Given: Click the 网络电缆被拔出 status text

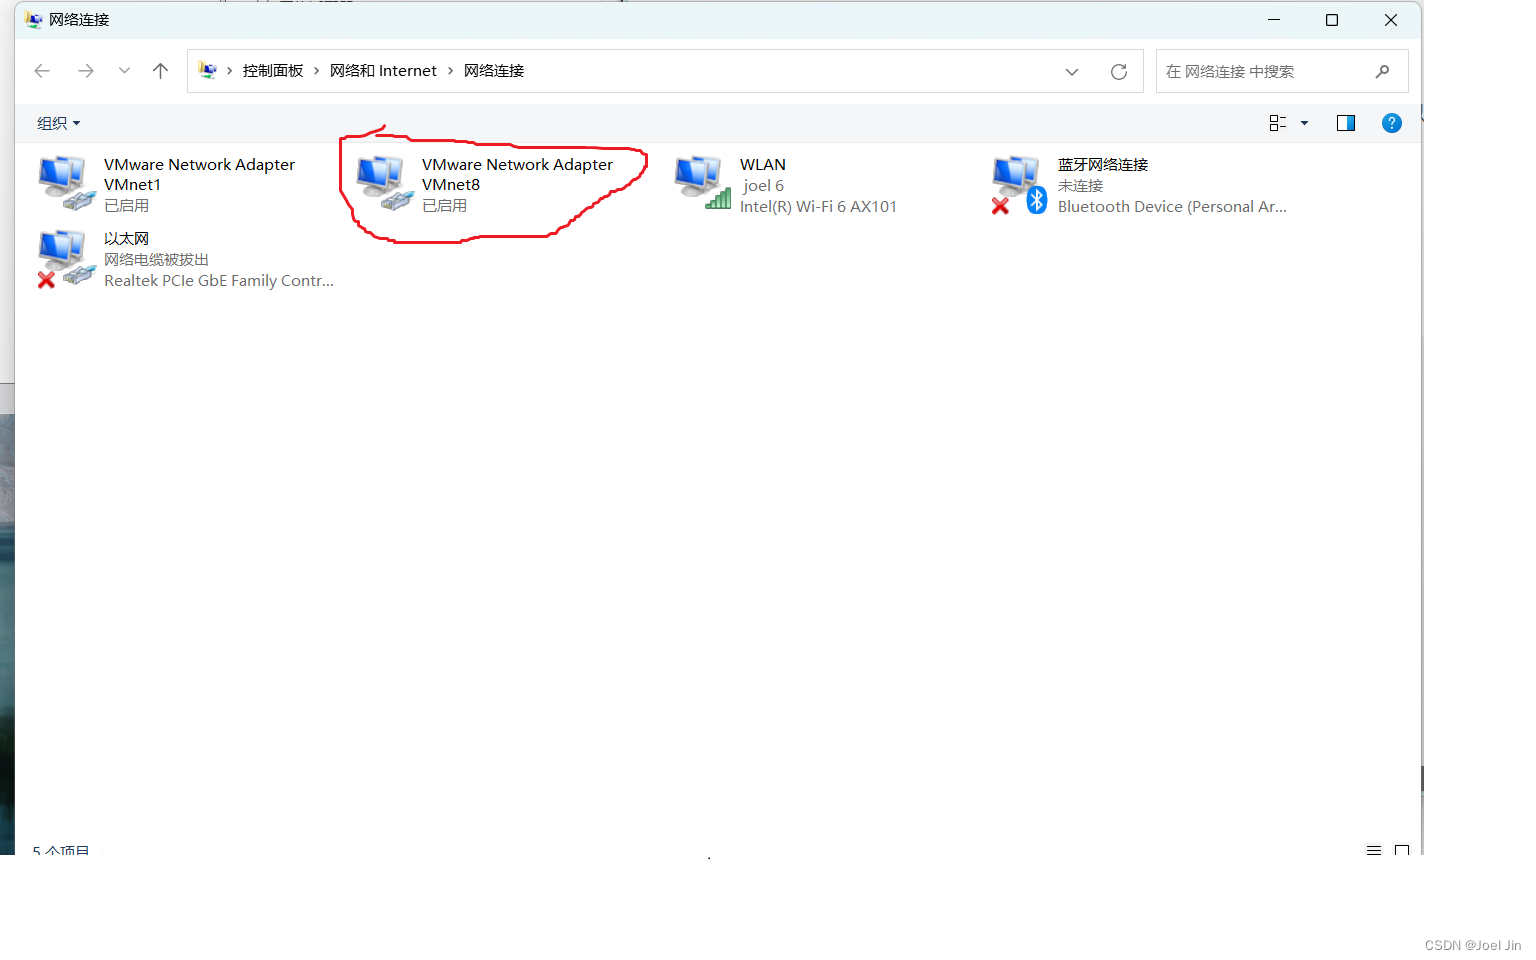Looking at the screenshot, I should (157, 260).
